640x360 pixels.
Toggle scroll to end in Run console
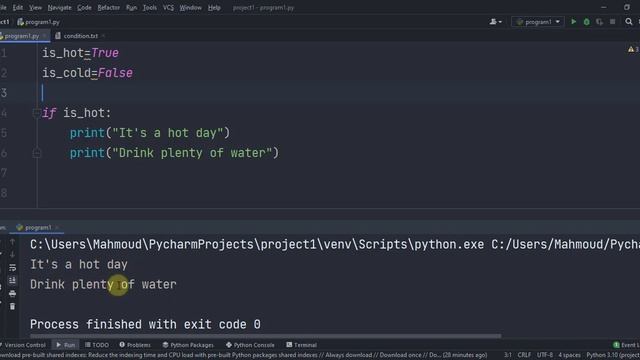12,280
